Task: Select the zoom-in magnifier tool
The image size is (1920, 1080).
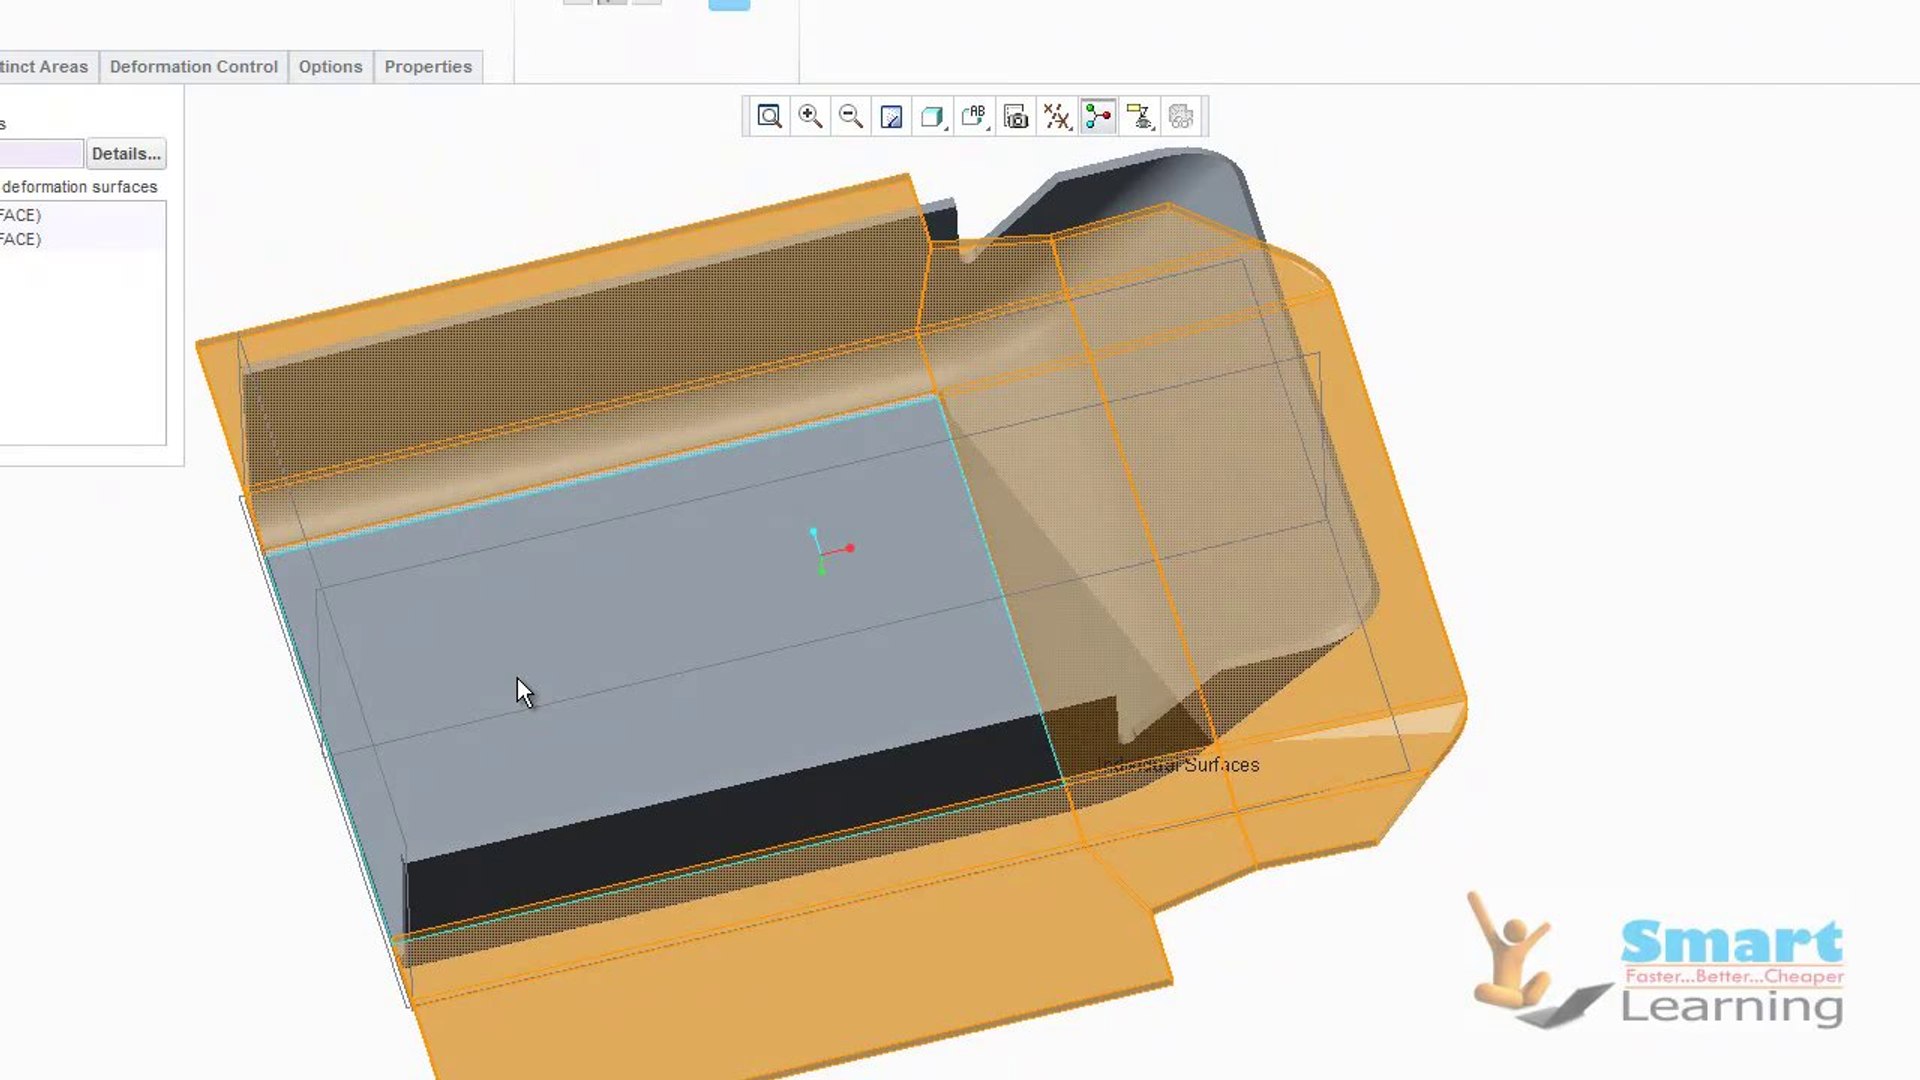Action: 811,117
